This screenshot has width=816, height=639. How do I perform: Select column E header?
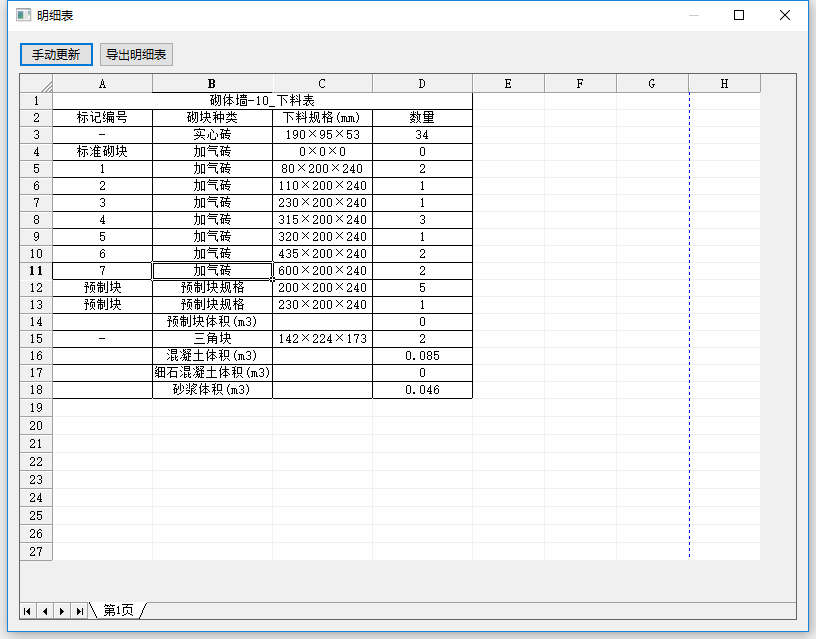[508, 84]
